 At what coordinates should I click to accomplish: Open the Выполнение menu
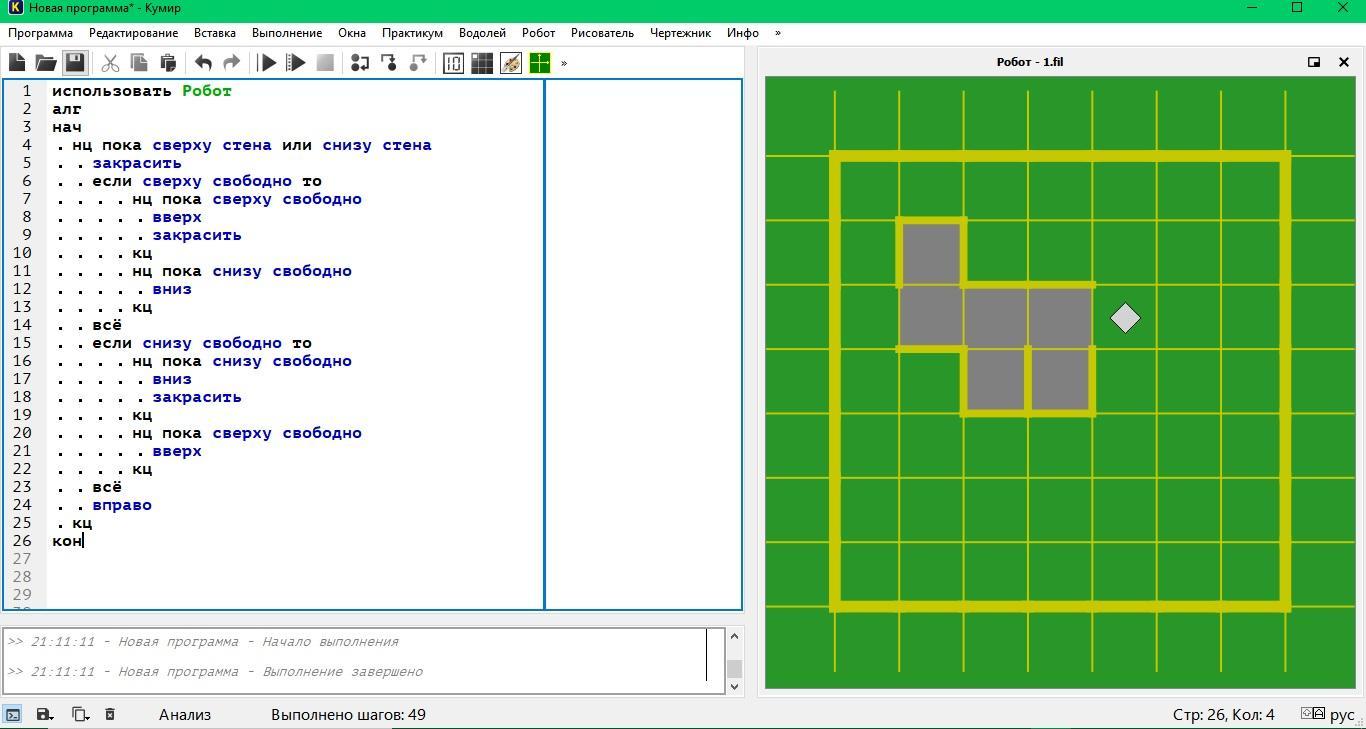[x=287, y=33]
